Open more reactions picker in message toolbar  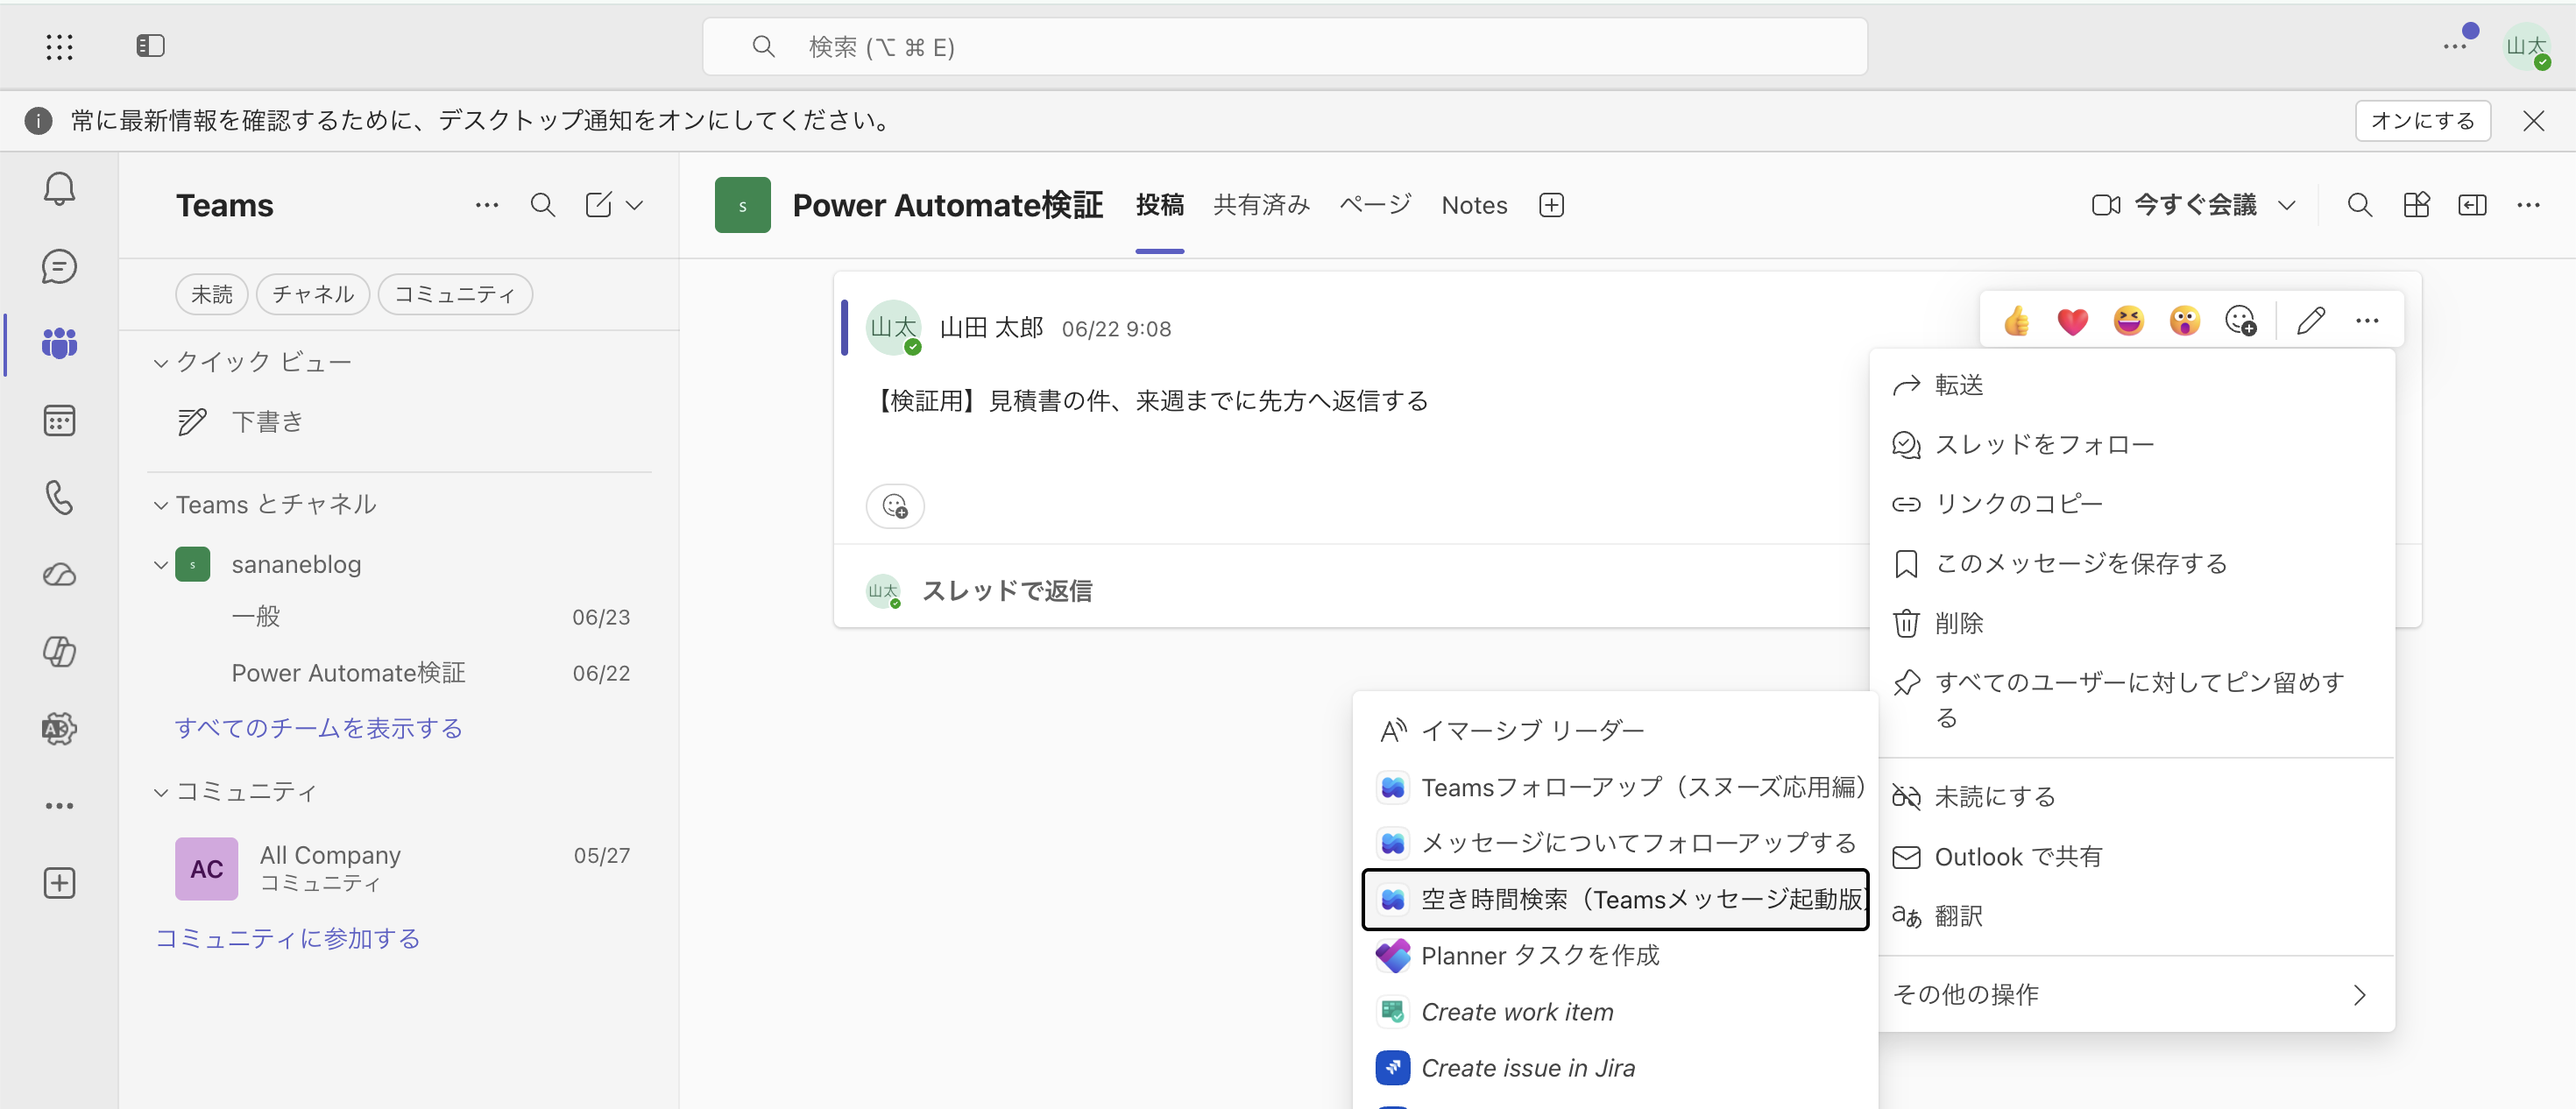tap(2241, 321)
